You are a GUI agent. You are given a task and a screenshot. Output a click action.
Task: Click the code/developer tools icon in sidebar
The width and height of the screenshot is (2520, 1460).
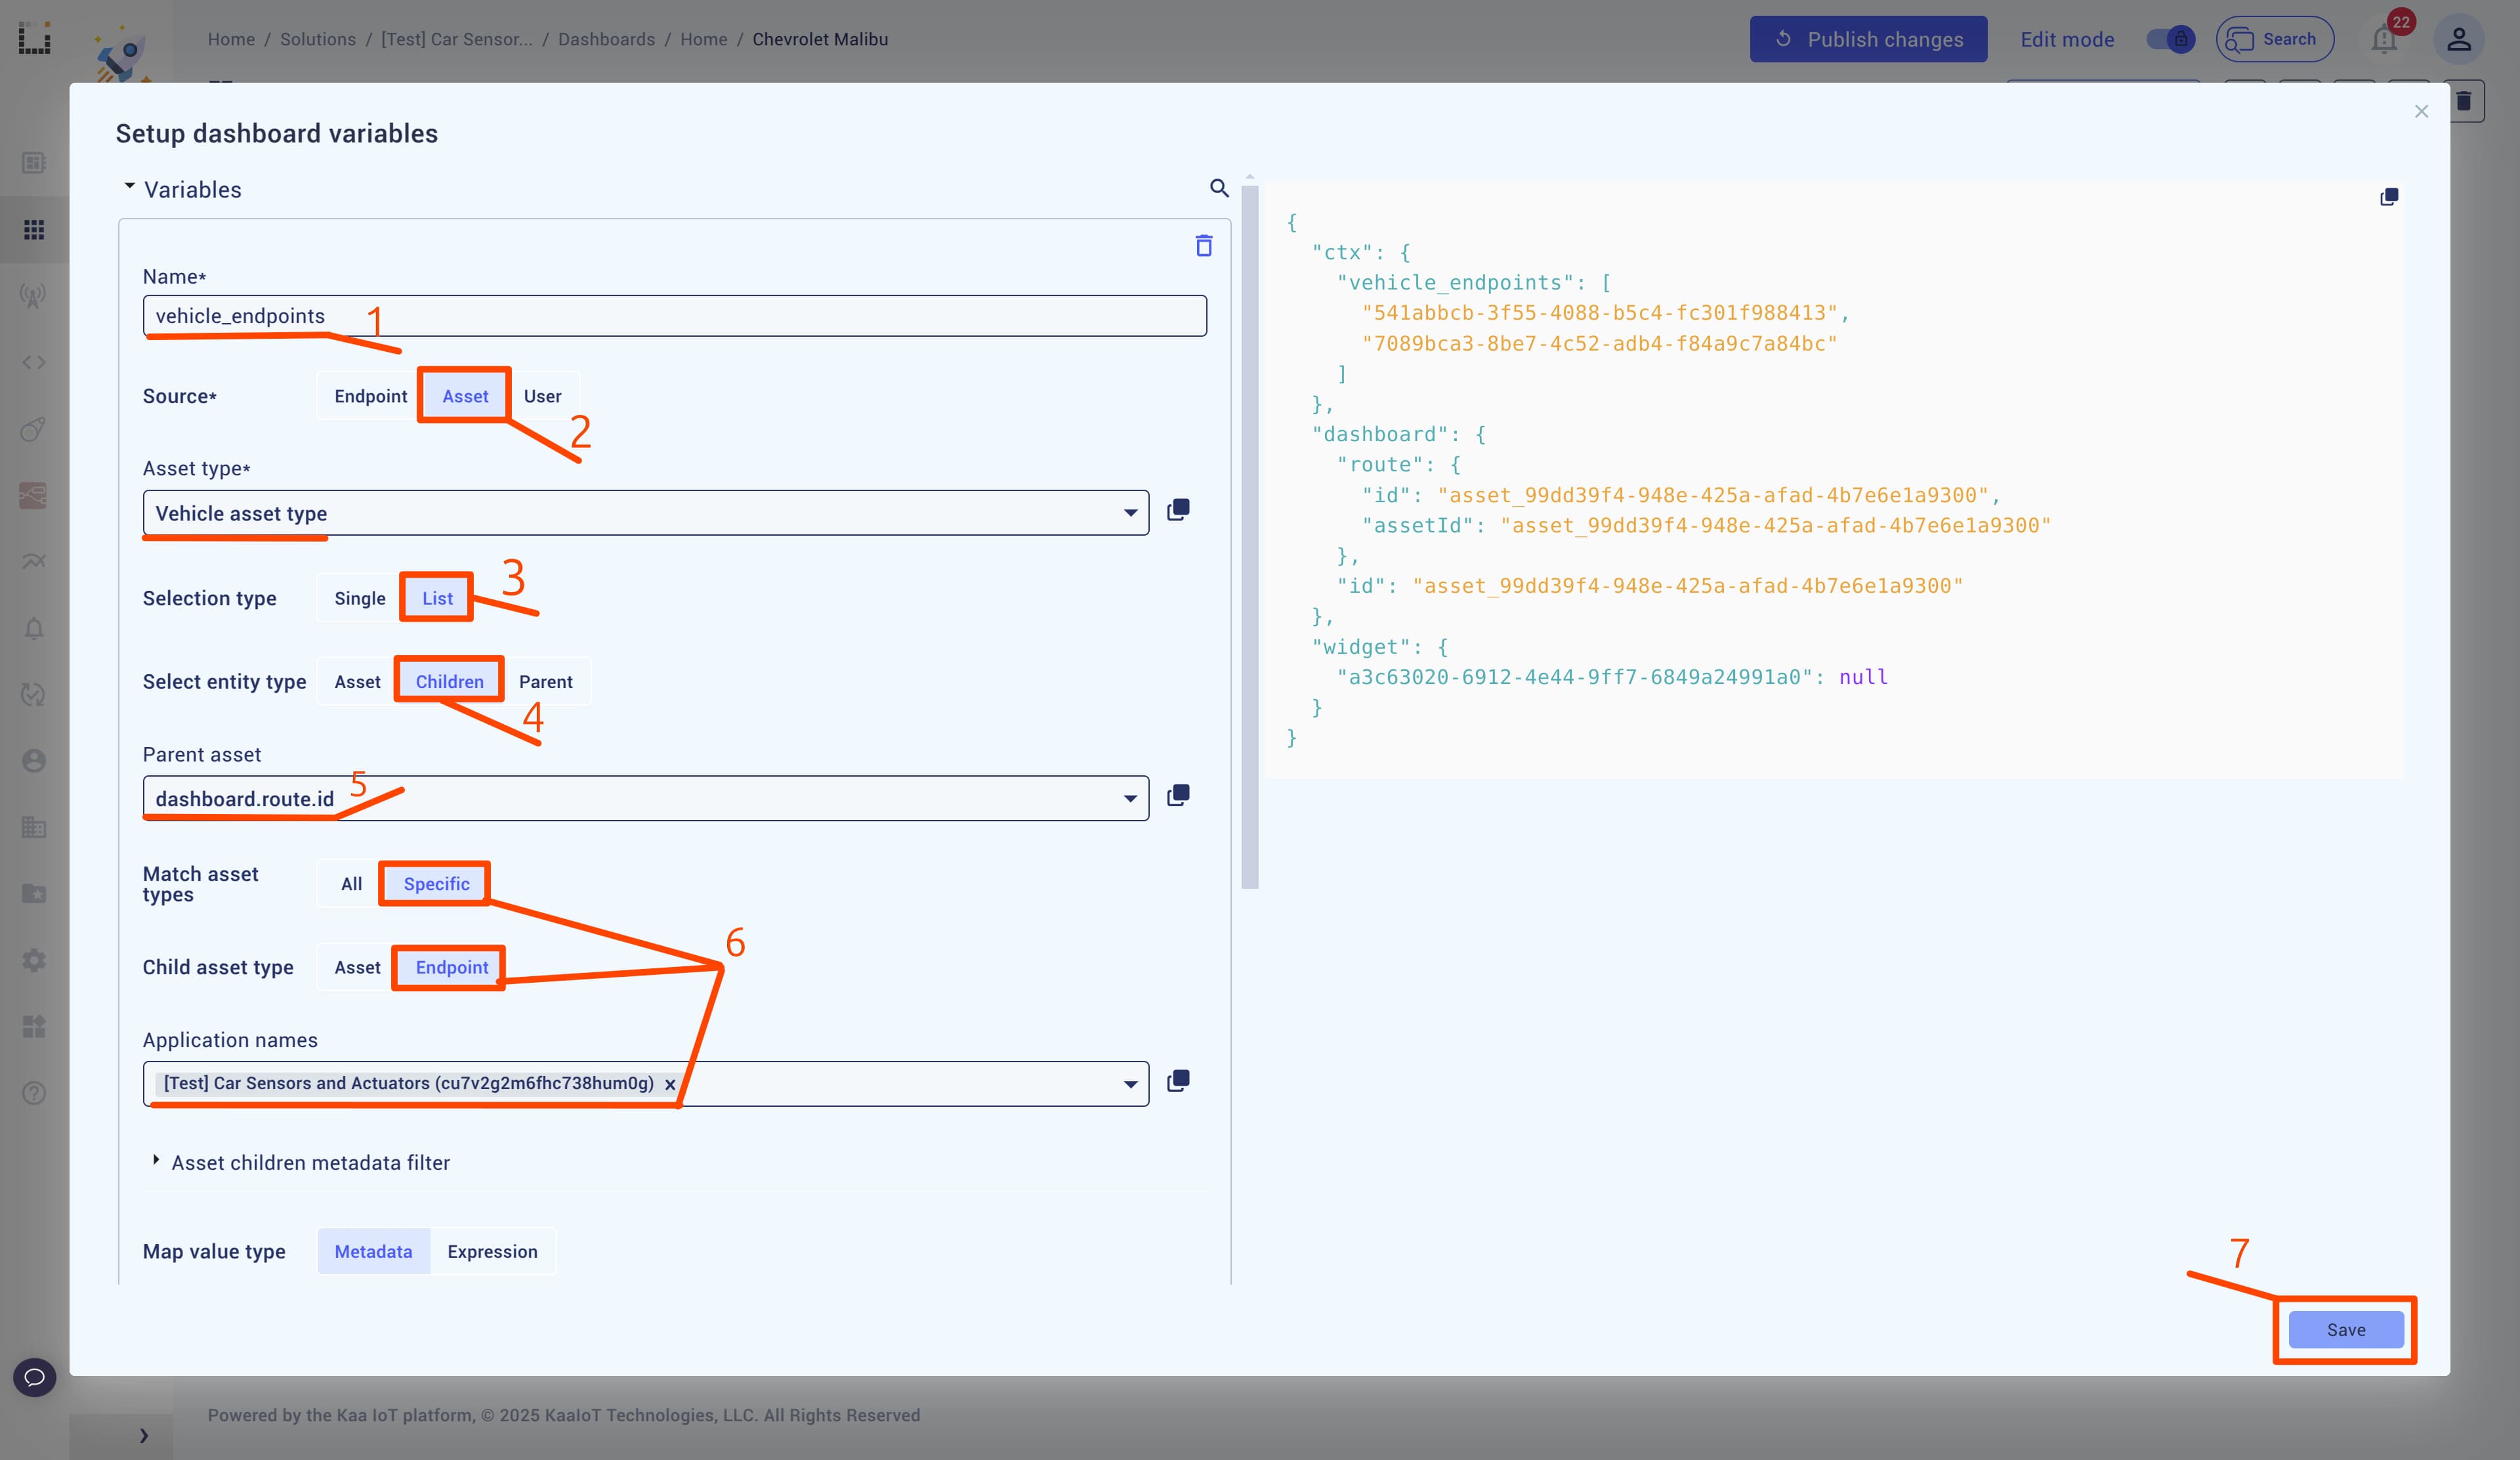pyautogui.click(x=35, y=362)
